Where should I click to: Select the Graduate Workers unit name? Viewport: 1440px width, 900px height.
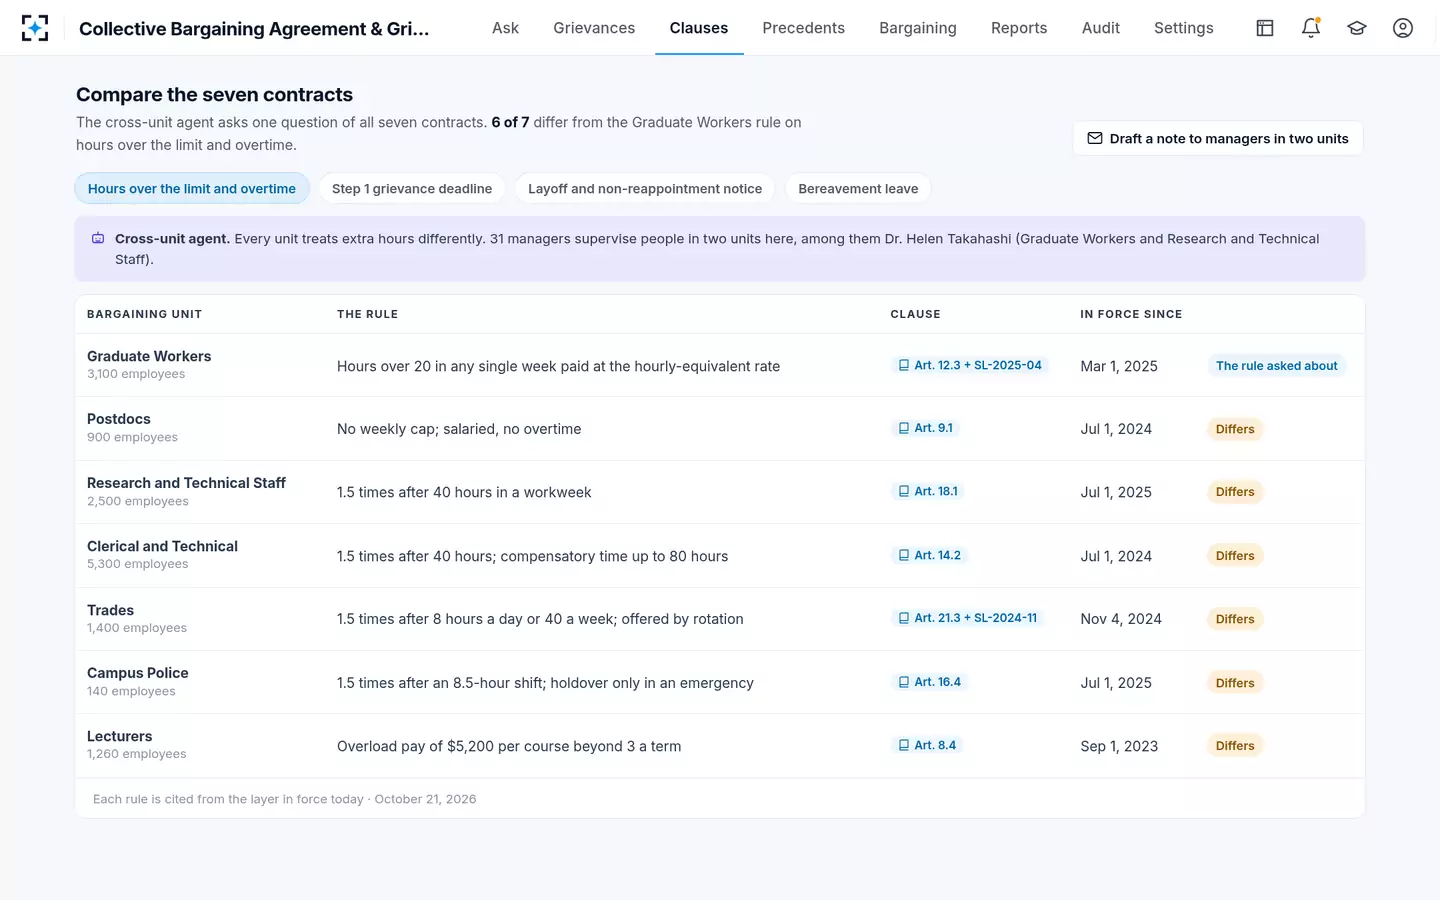pos(149,356)
